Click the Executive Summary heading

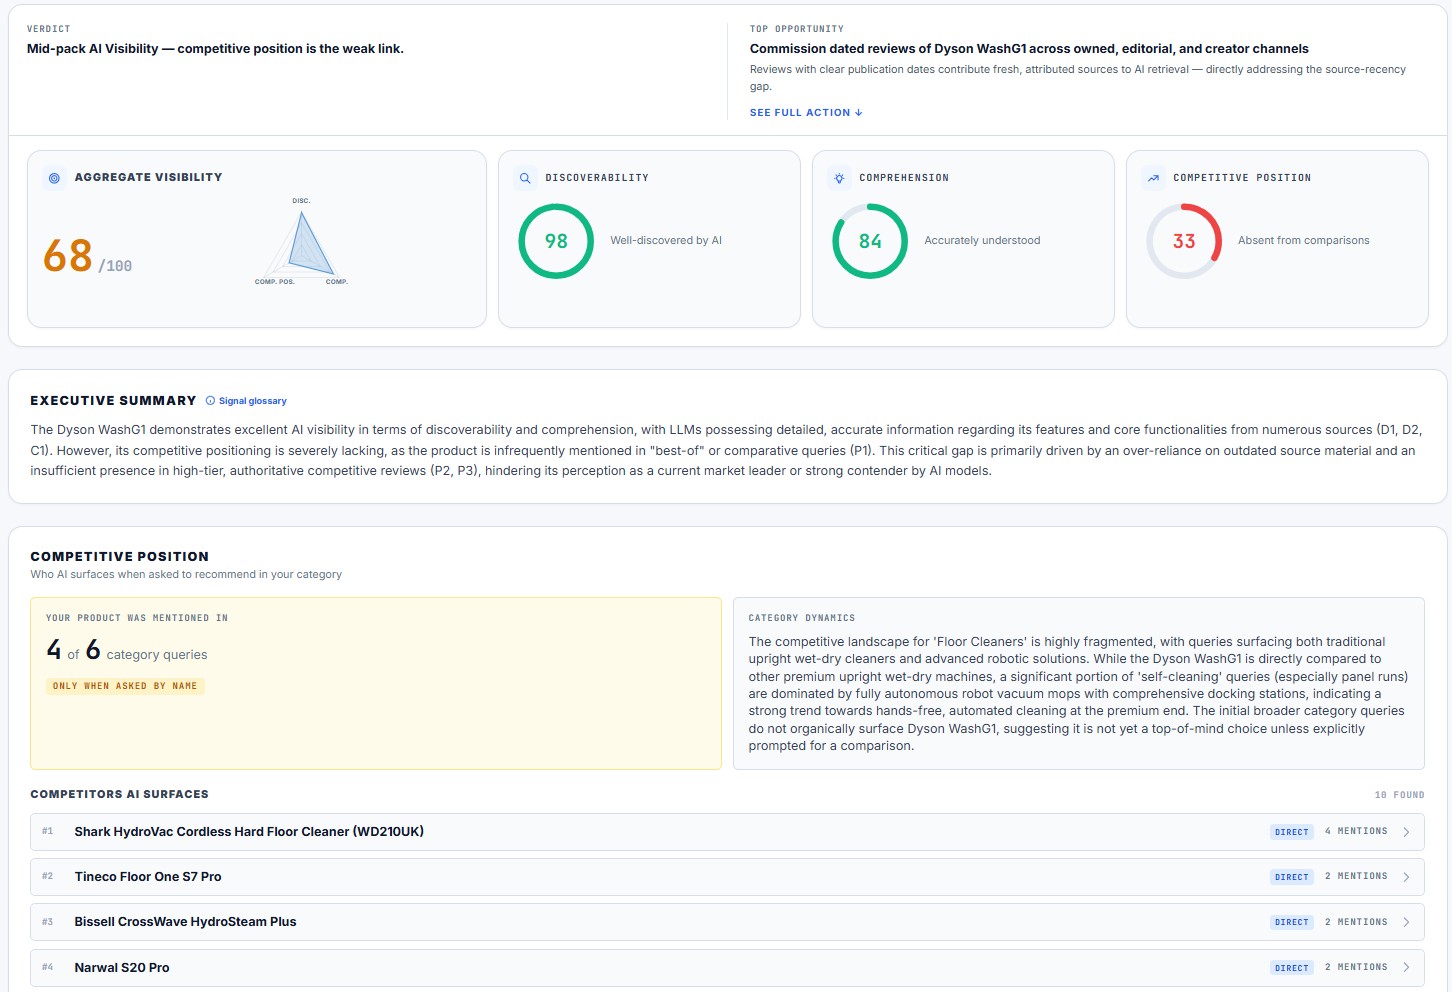(x=113, y=401)
